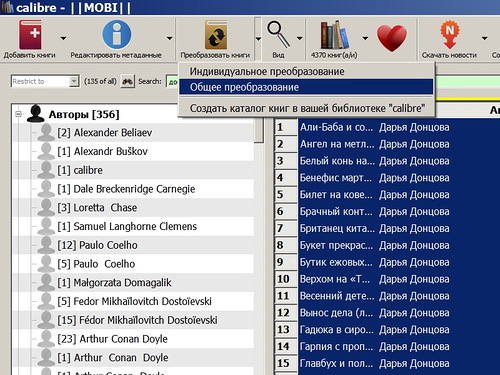Viewport: 500px width, 375px height.
Task: Click into the Search input field
Action: (172, 81)
